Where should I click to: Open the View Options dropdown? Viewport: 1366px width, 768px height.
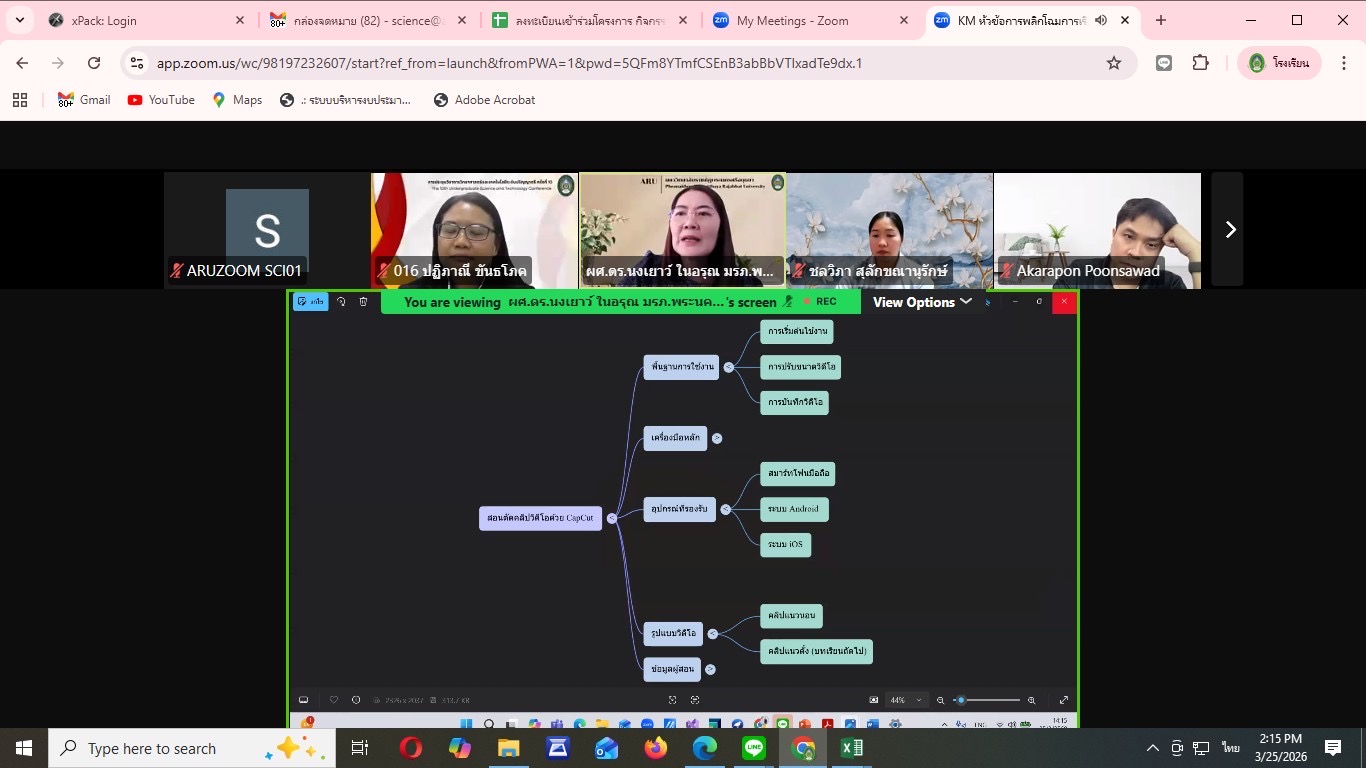point(922,302)
